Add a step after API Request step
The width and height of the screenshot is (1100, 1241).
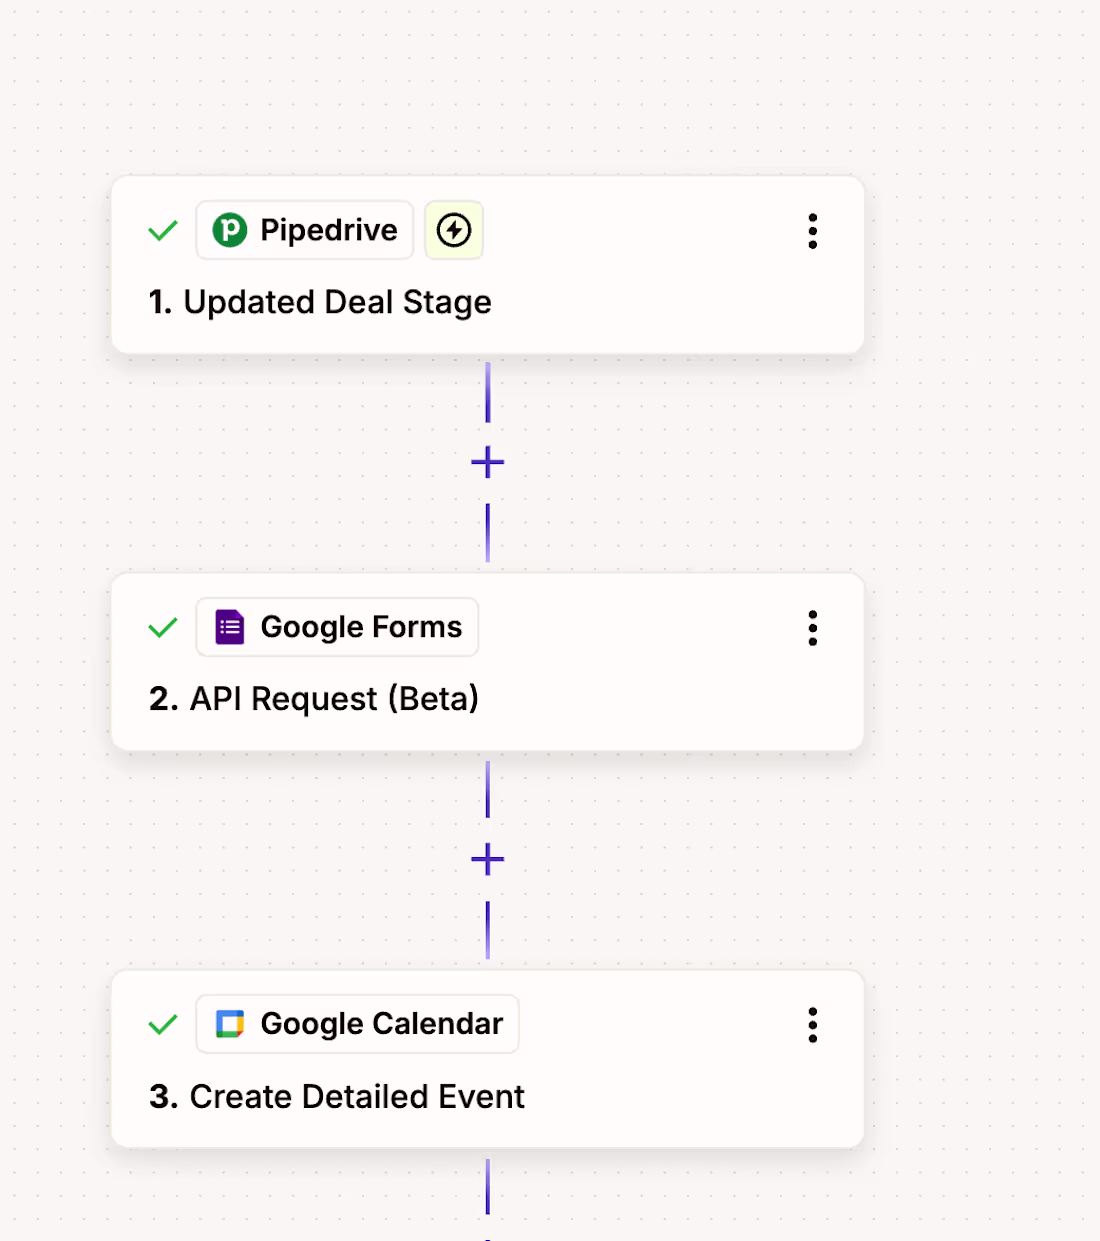tap(487, 858)
